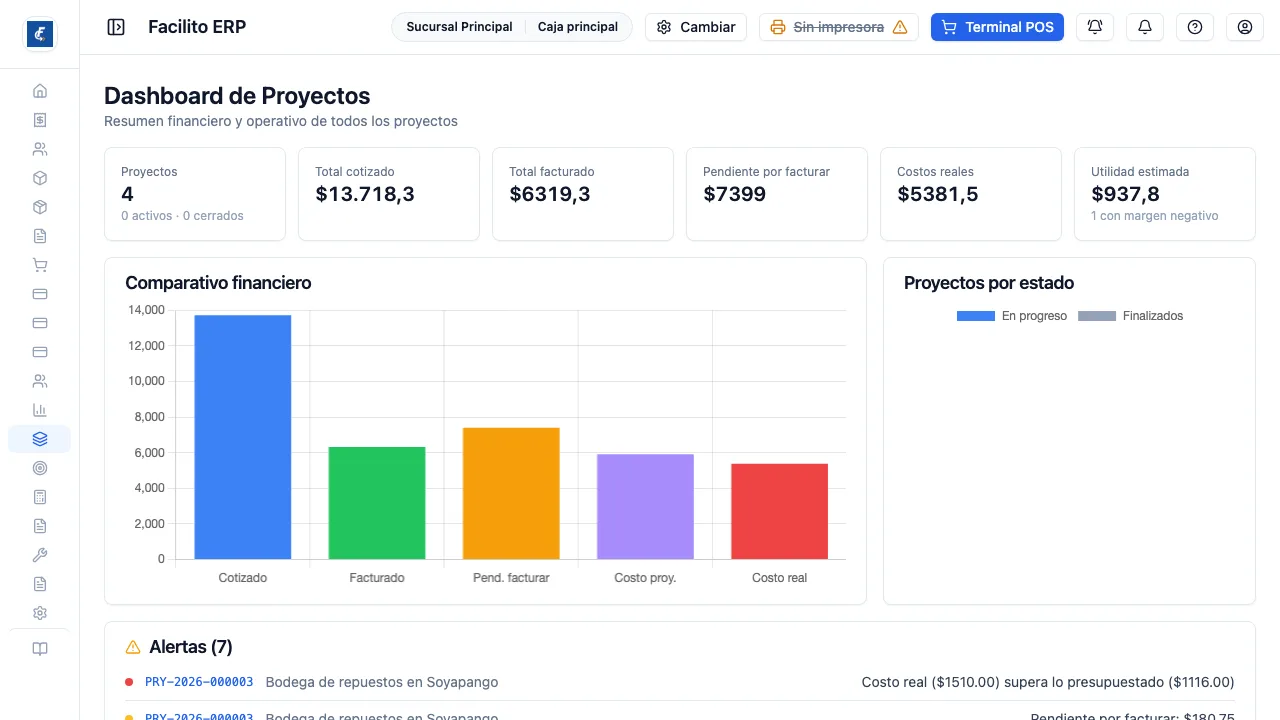Screen dimensions: 1280x720
Task: Click the Alertas warning triangle icon
Action: click(x=133, y=647)
